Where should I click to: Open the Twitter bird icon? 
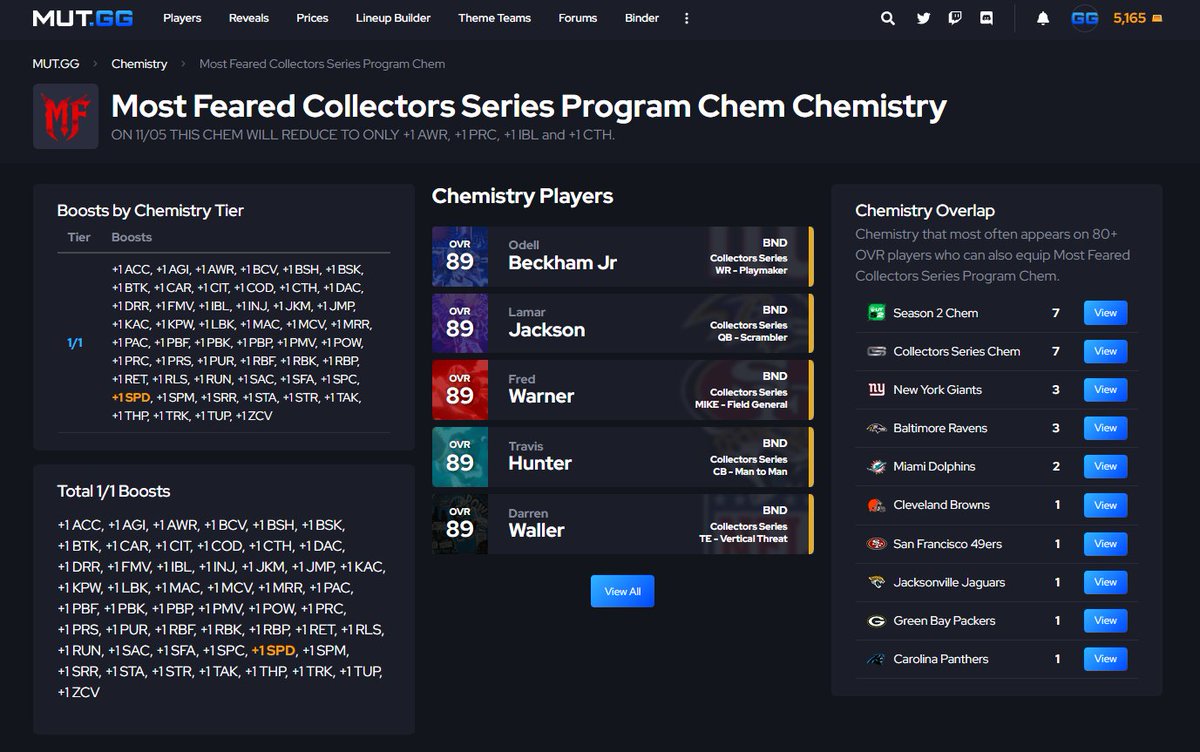[923, 18]
